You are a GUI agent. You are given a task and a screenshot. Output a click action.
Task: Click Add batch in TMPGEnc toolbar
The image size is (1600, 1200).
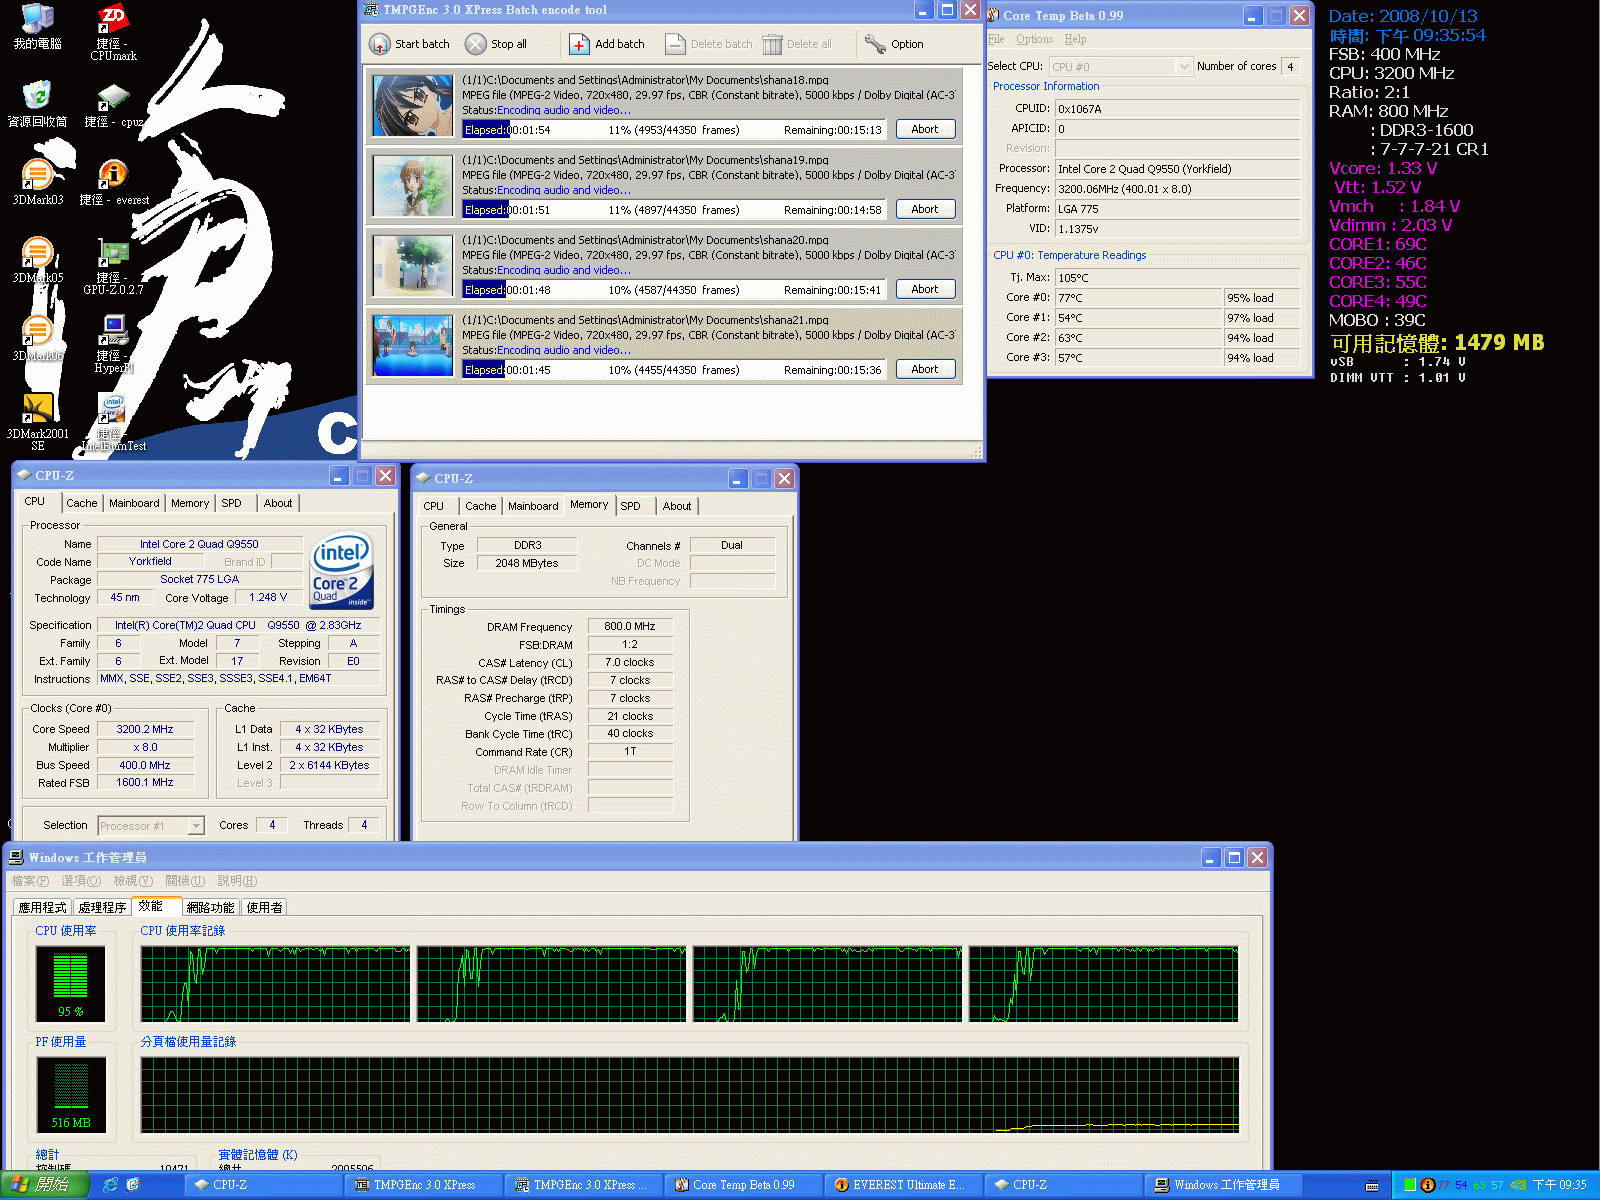click(x=607, y=44)
